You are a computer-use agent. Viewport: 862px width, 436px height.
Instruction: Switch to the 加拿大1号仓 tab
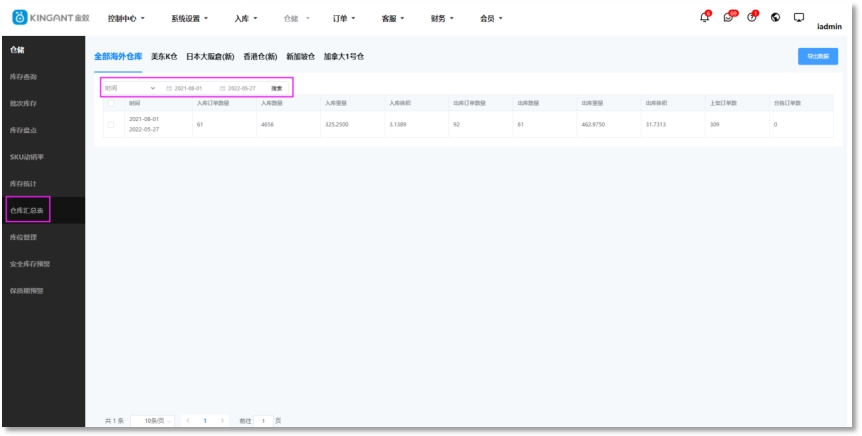point(344,57)
